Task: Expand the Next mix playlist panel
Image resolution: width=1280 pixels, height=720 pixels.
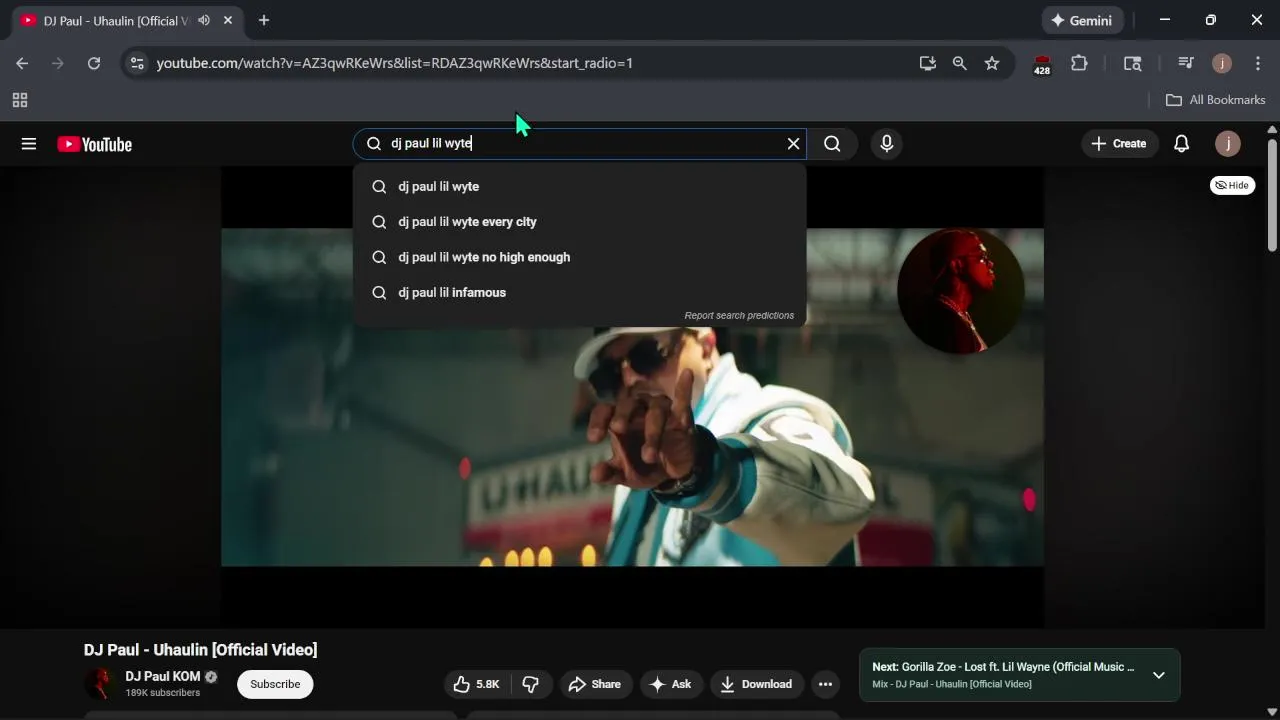Action: click(x=1158, y=675)
